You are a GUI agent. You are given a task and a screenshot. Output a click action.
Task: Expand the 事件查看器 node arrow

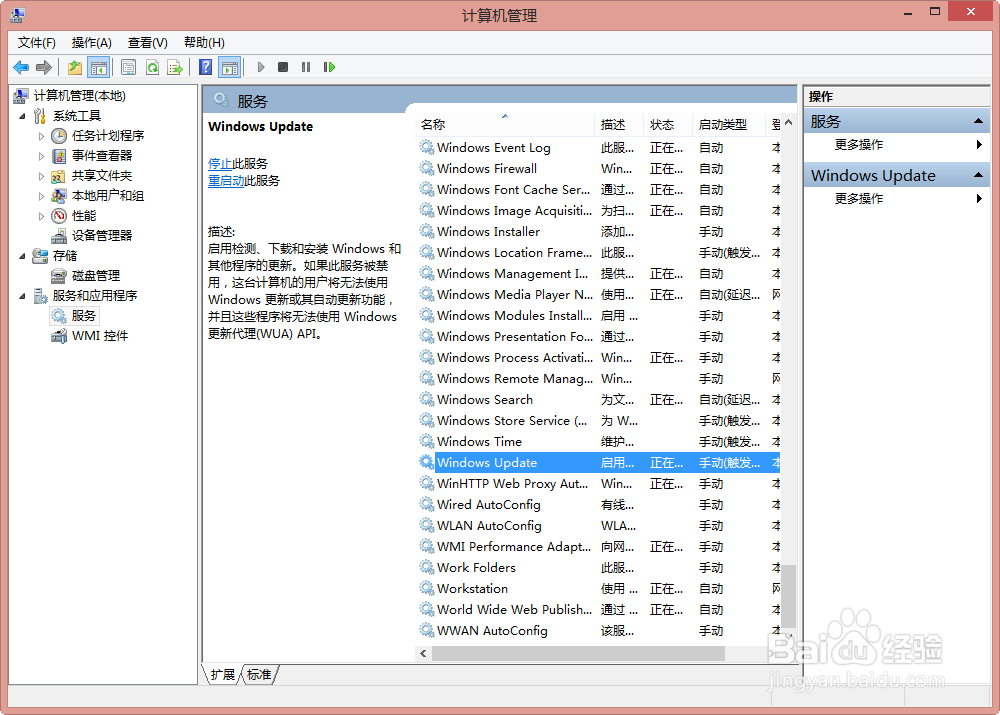point(41,156)
